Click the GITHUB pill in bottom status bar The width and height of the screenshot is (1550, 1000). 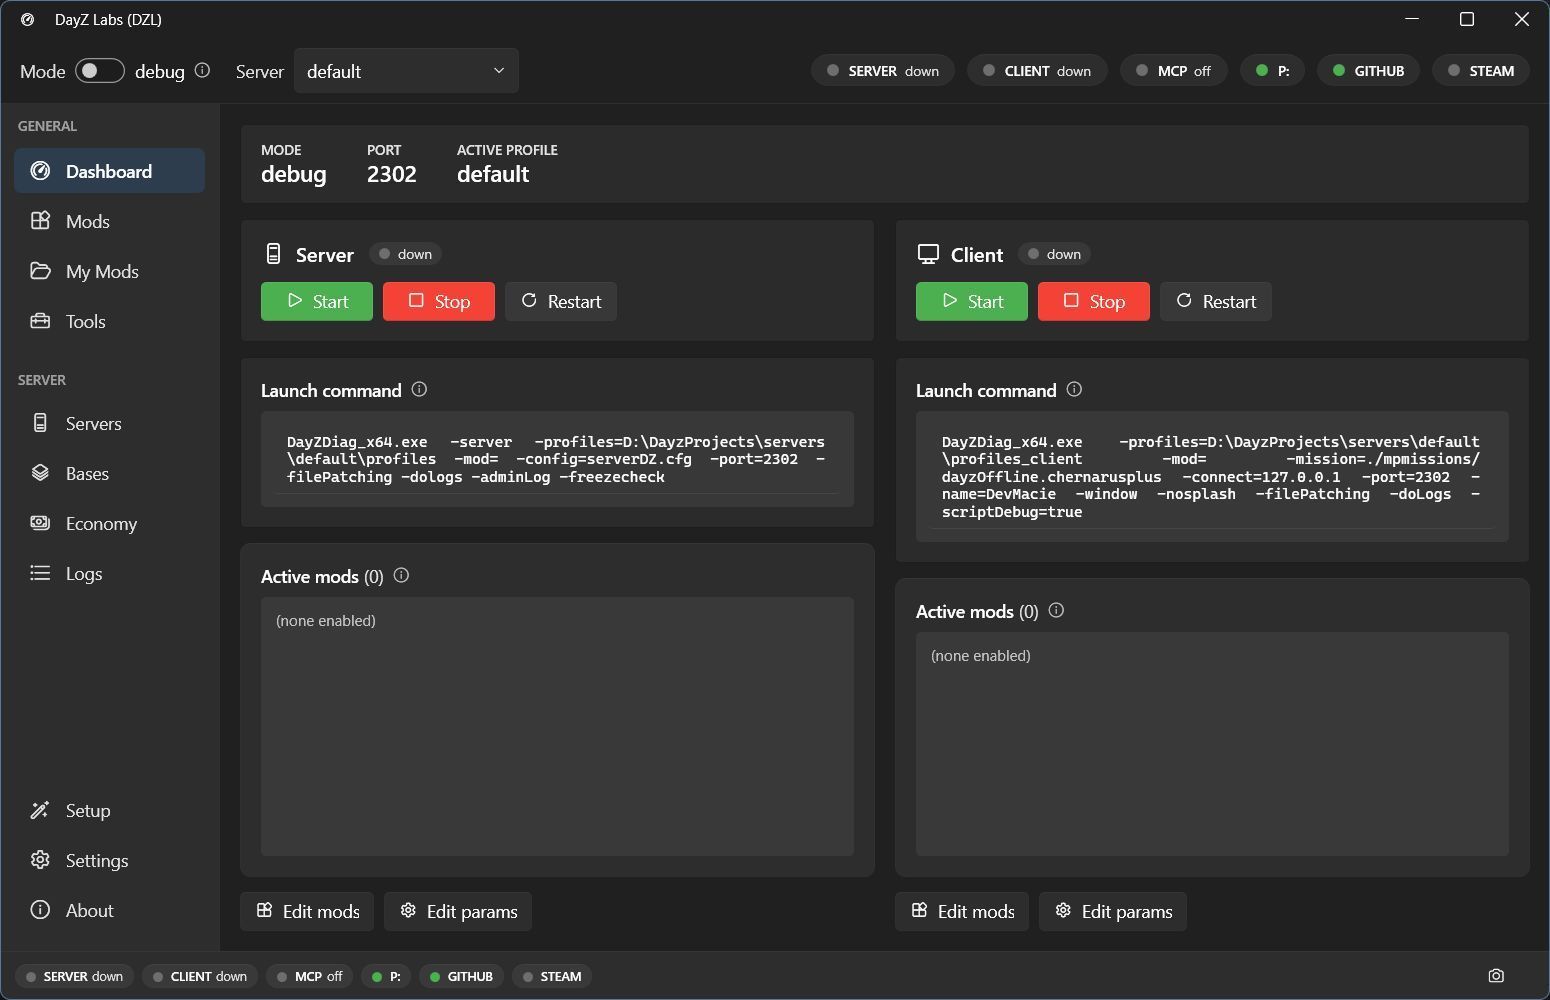(x=461, y=976)
